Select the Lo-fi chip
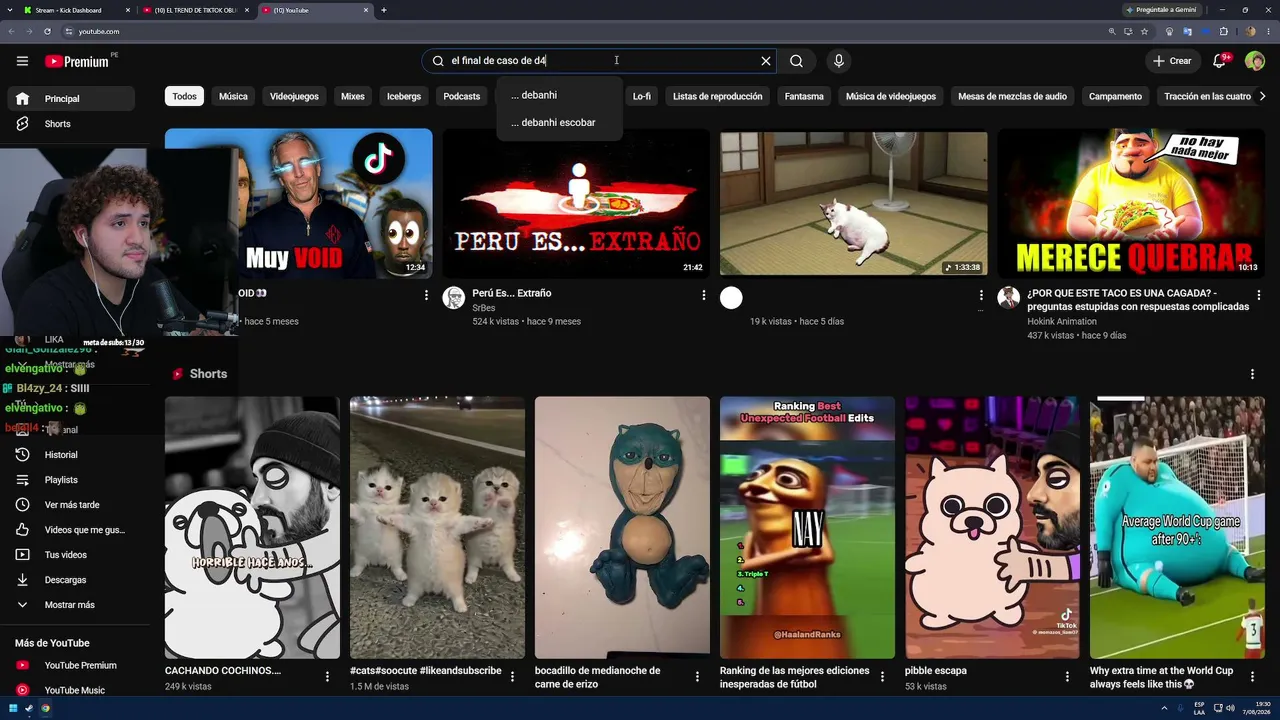1280x720 pixels. (x=642, y=96)
